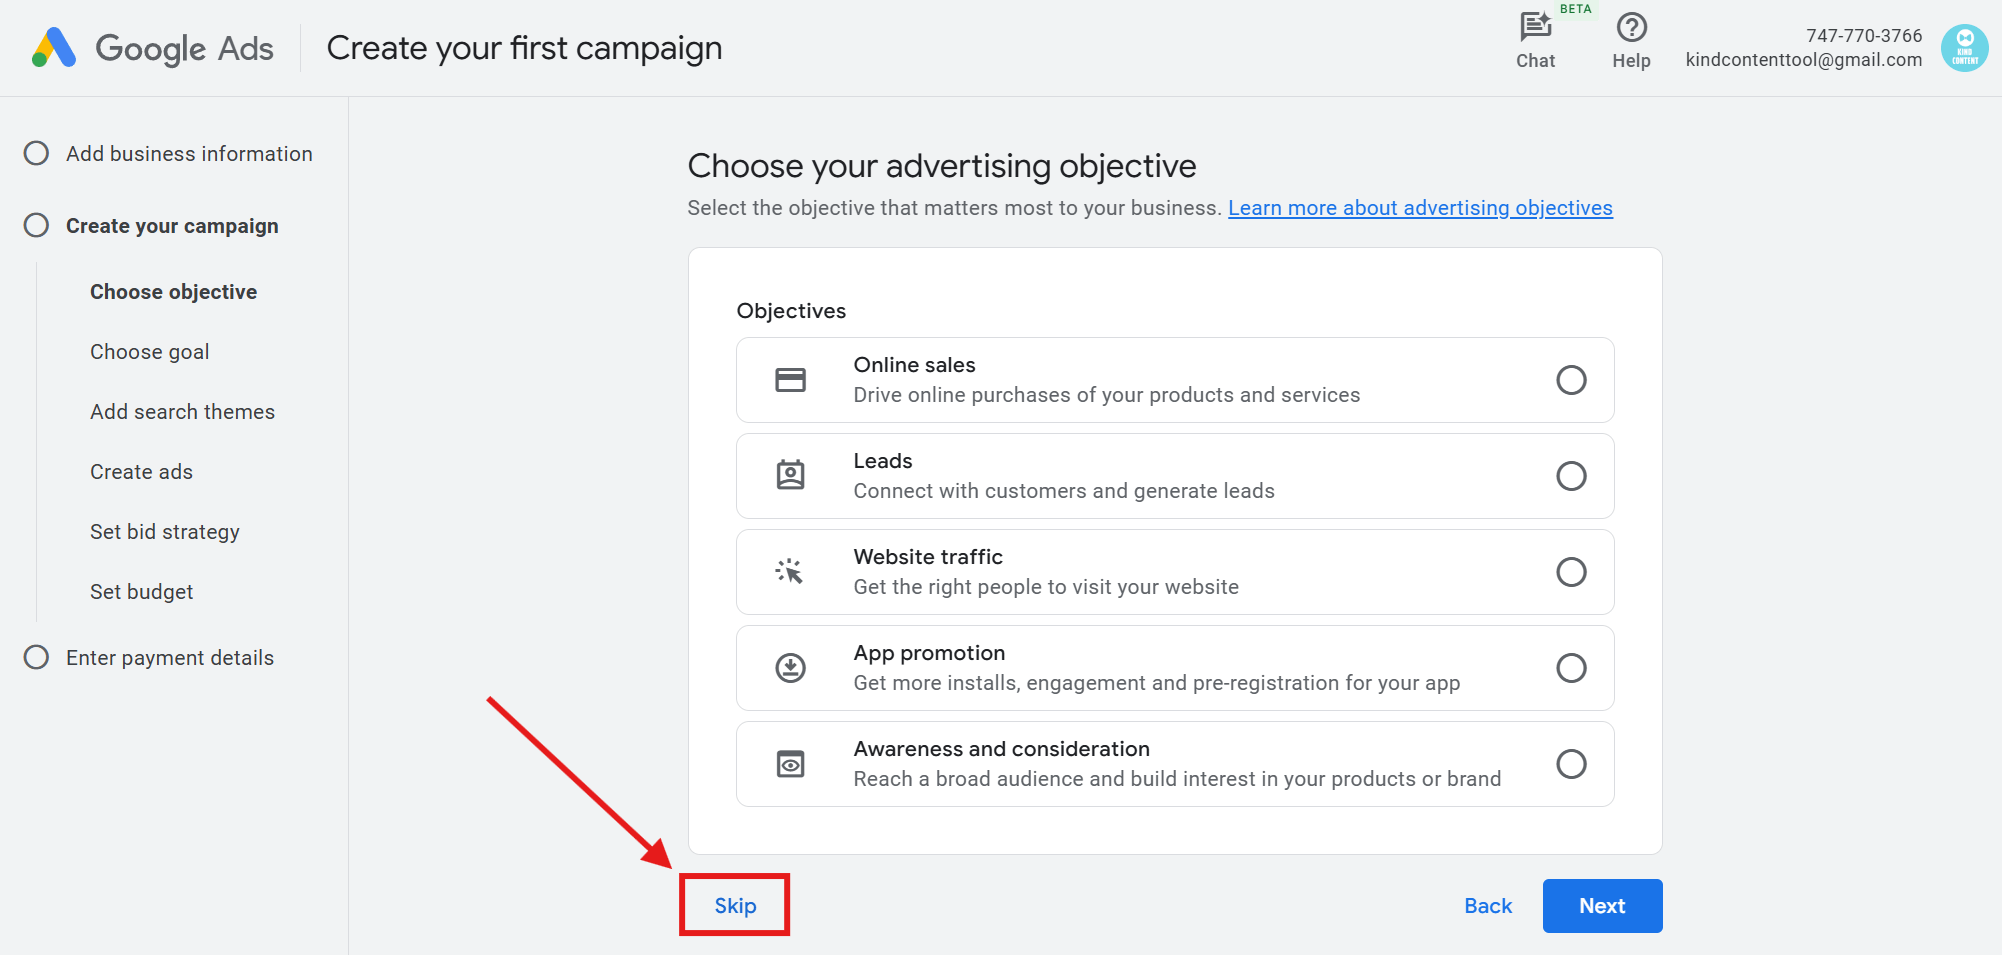Click the App promotion download icon

(790, 668)
